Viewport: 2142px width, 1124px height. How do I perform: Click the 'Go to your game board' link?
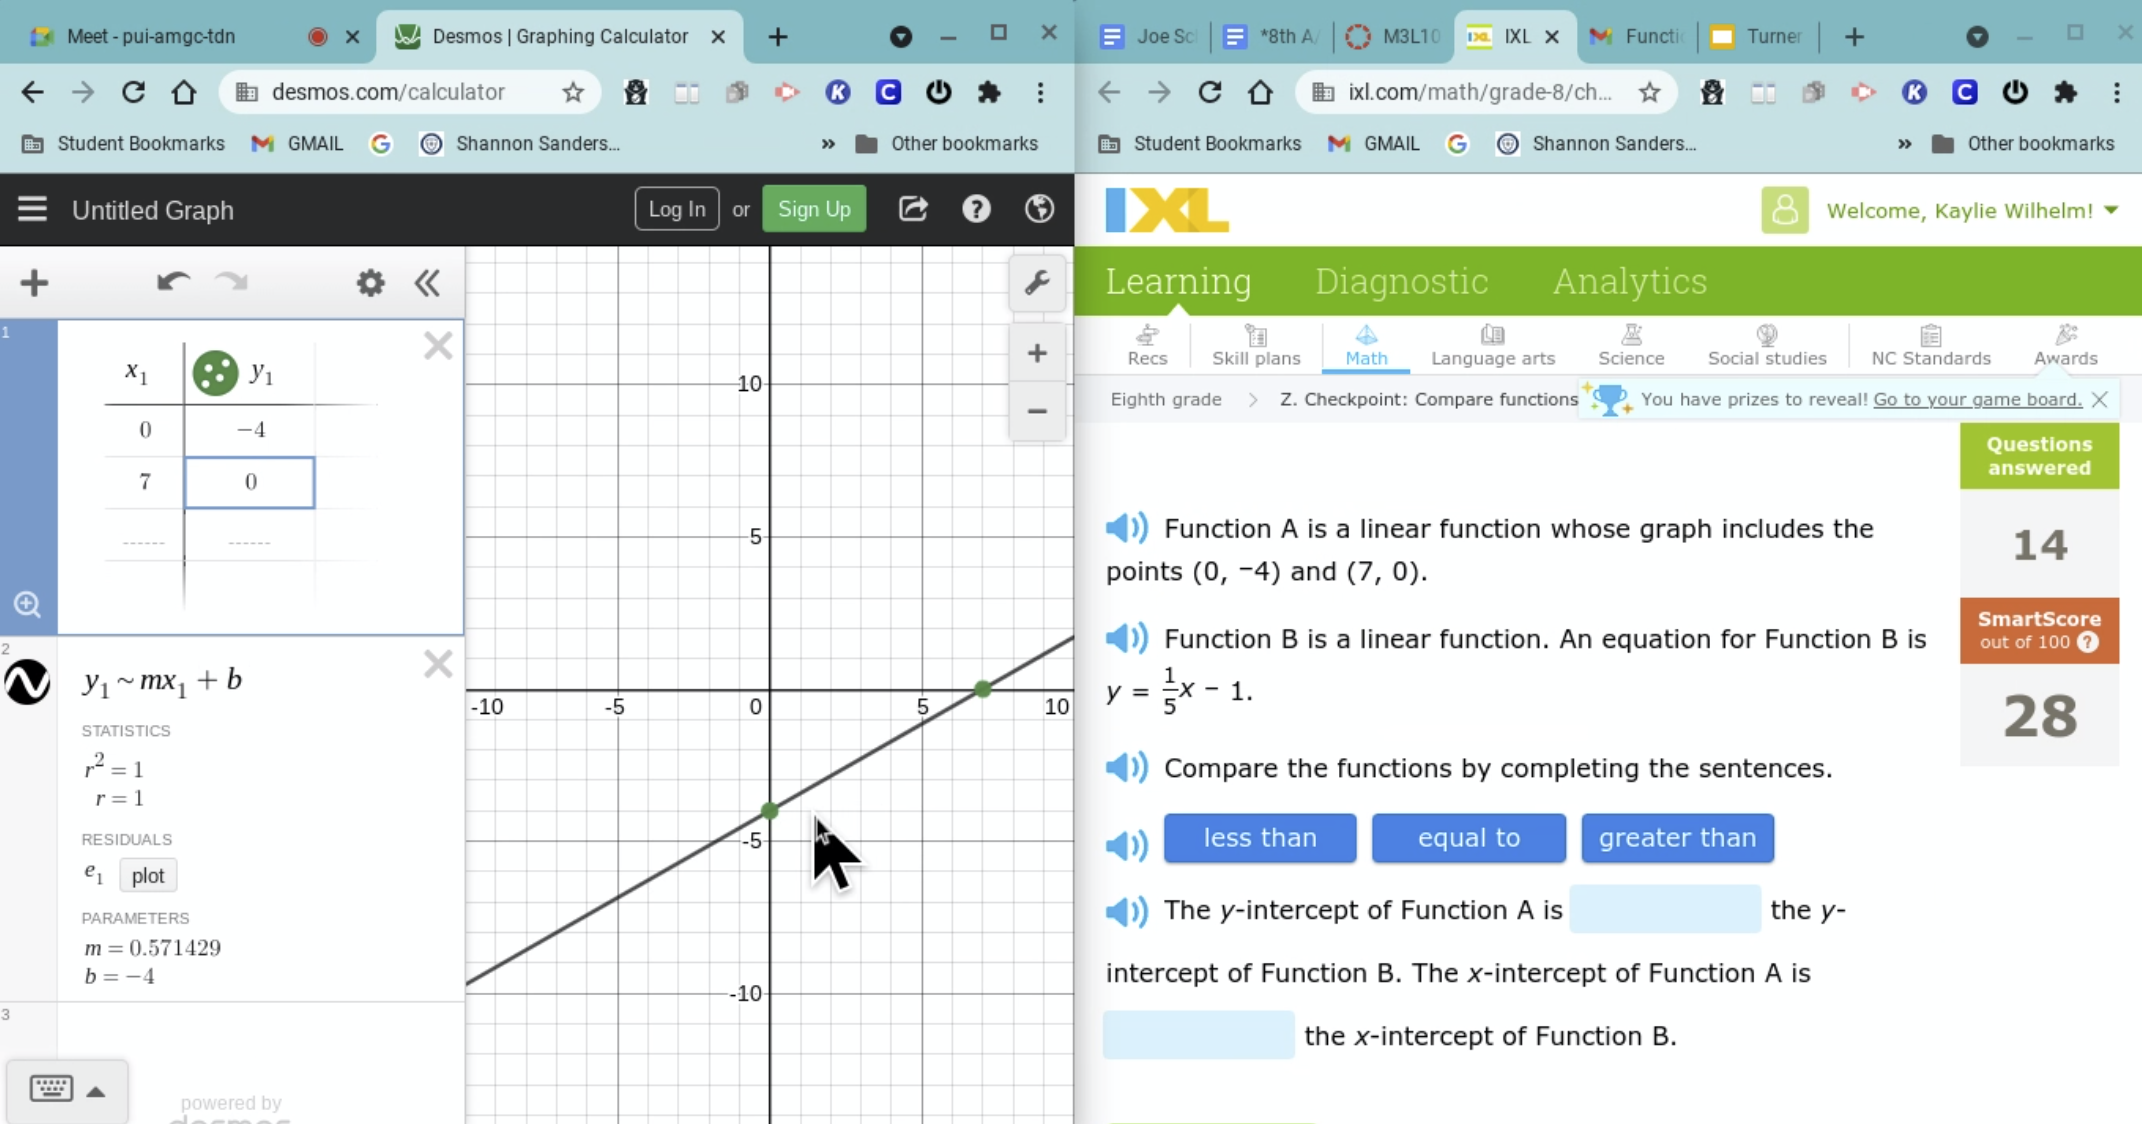click(1979, 399)
